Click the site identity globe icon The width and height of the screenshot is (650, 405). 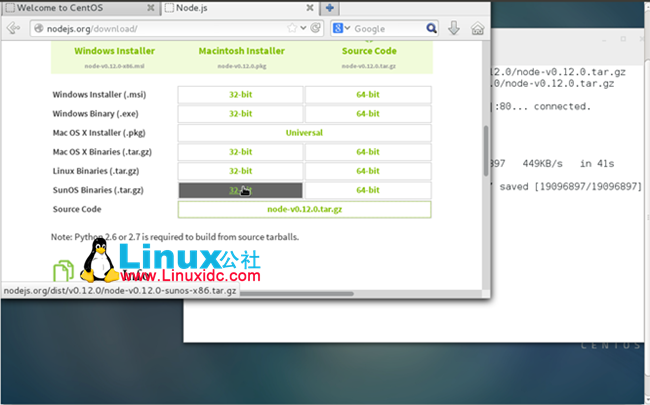tap(39, 28)
